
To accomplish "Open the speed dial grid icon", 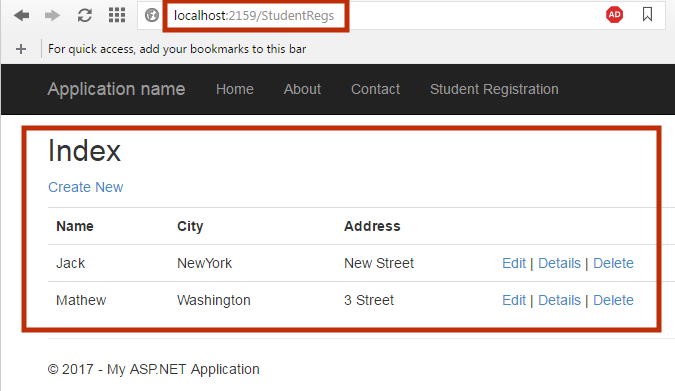I will (x=117, y=15).
